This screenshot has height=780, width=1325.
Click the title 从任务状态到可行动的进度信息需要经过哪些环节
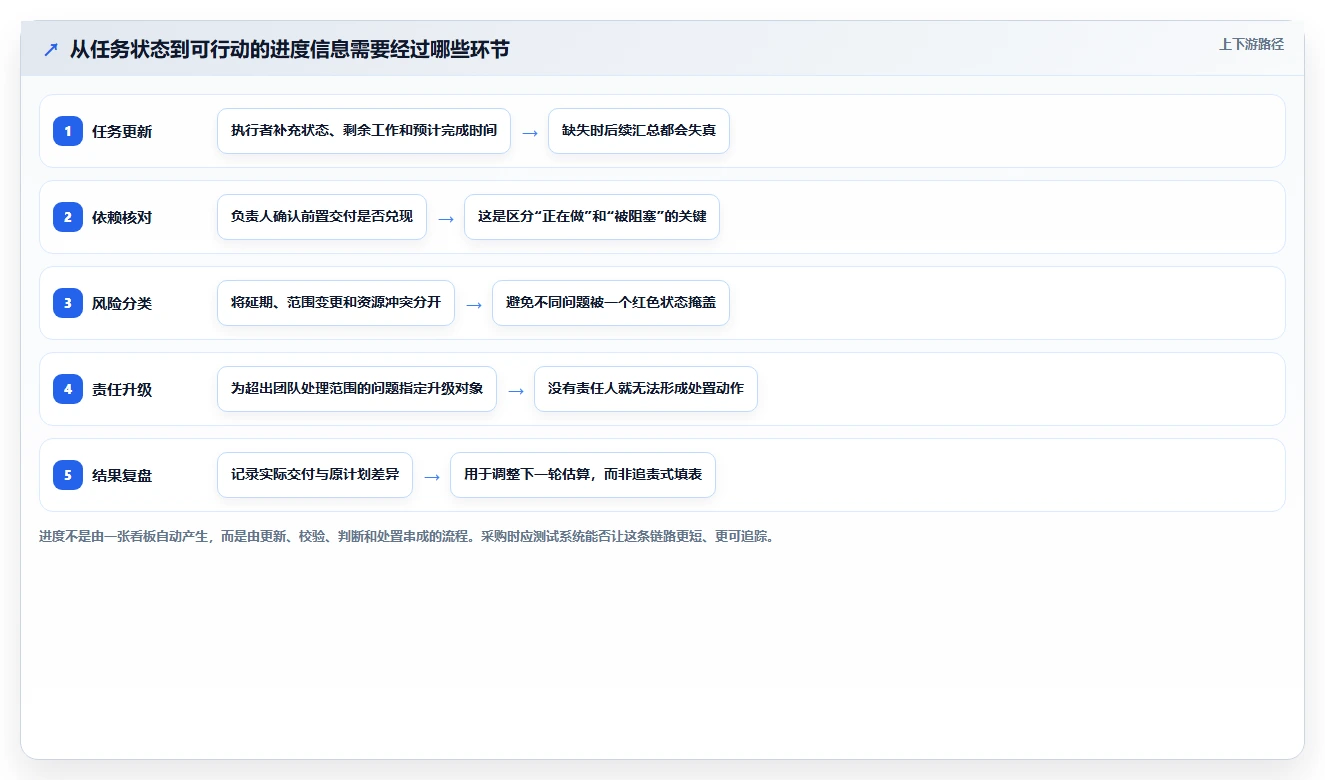click(x=290, y=49)
